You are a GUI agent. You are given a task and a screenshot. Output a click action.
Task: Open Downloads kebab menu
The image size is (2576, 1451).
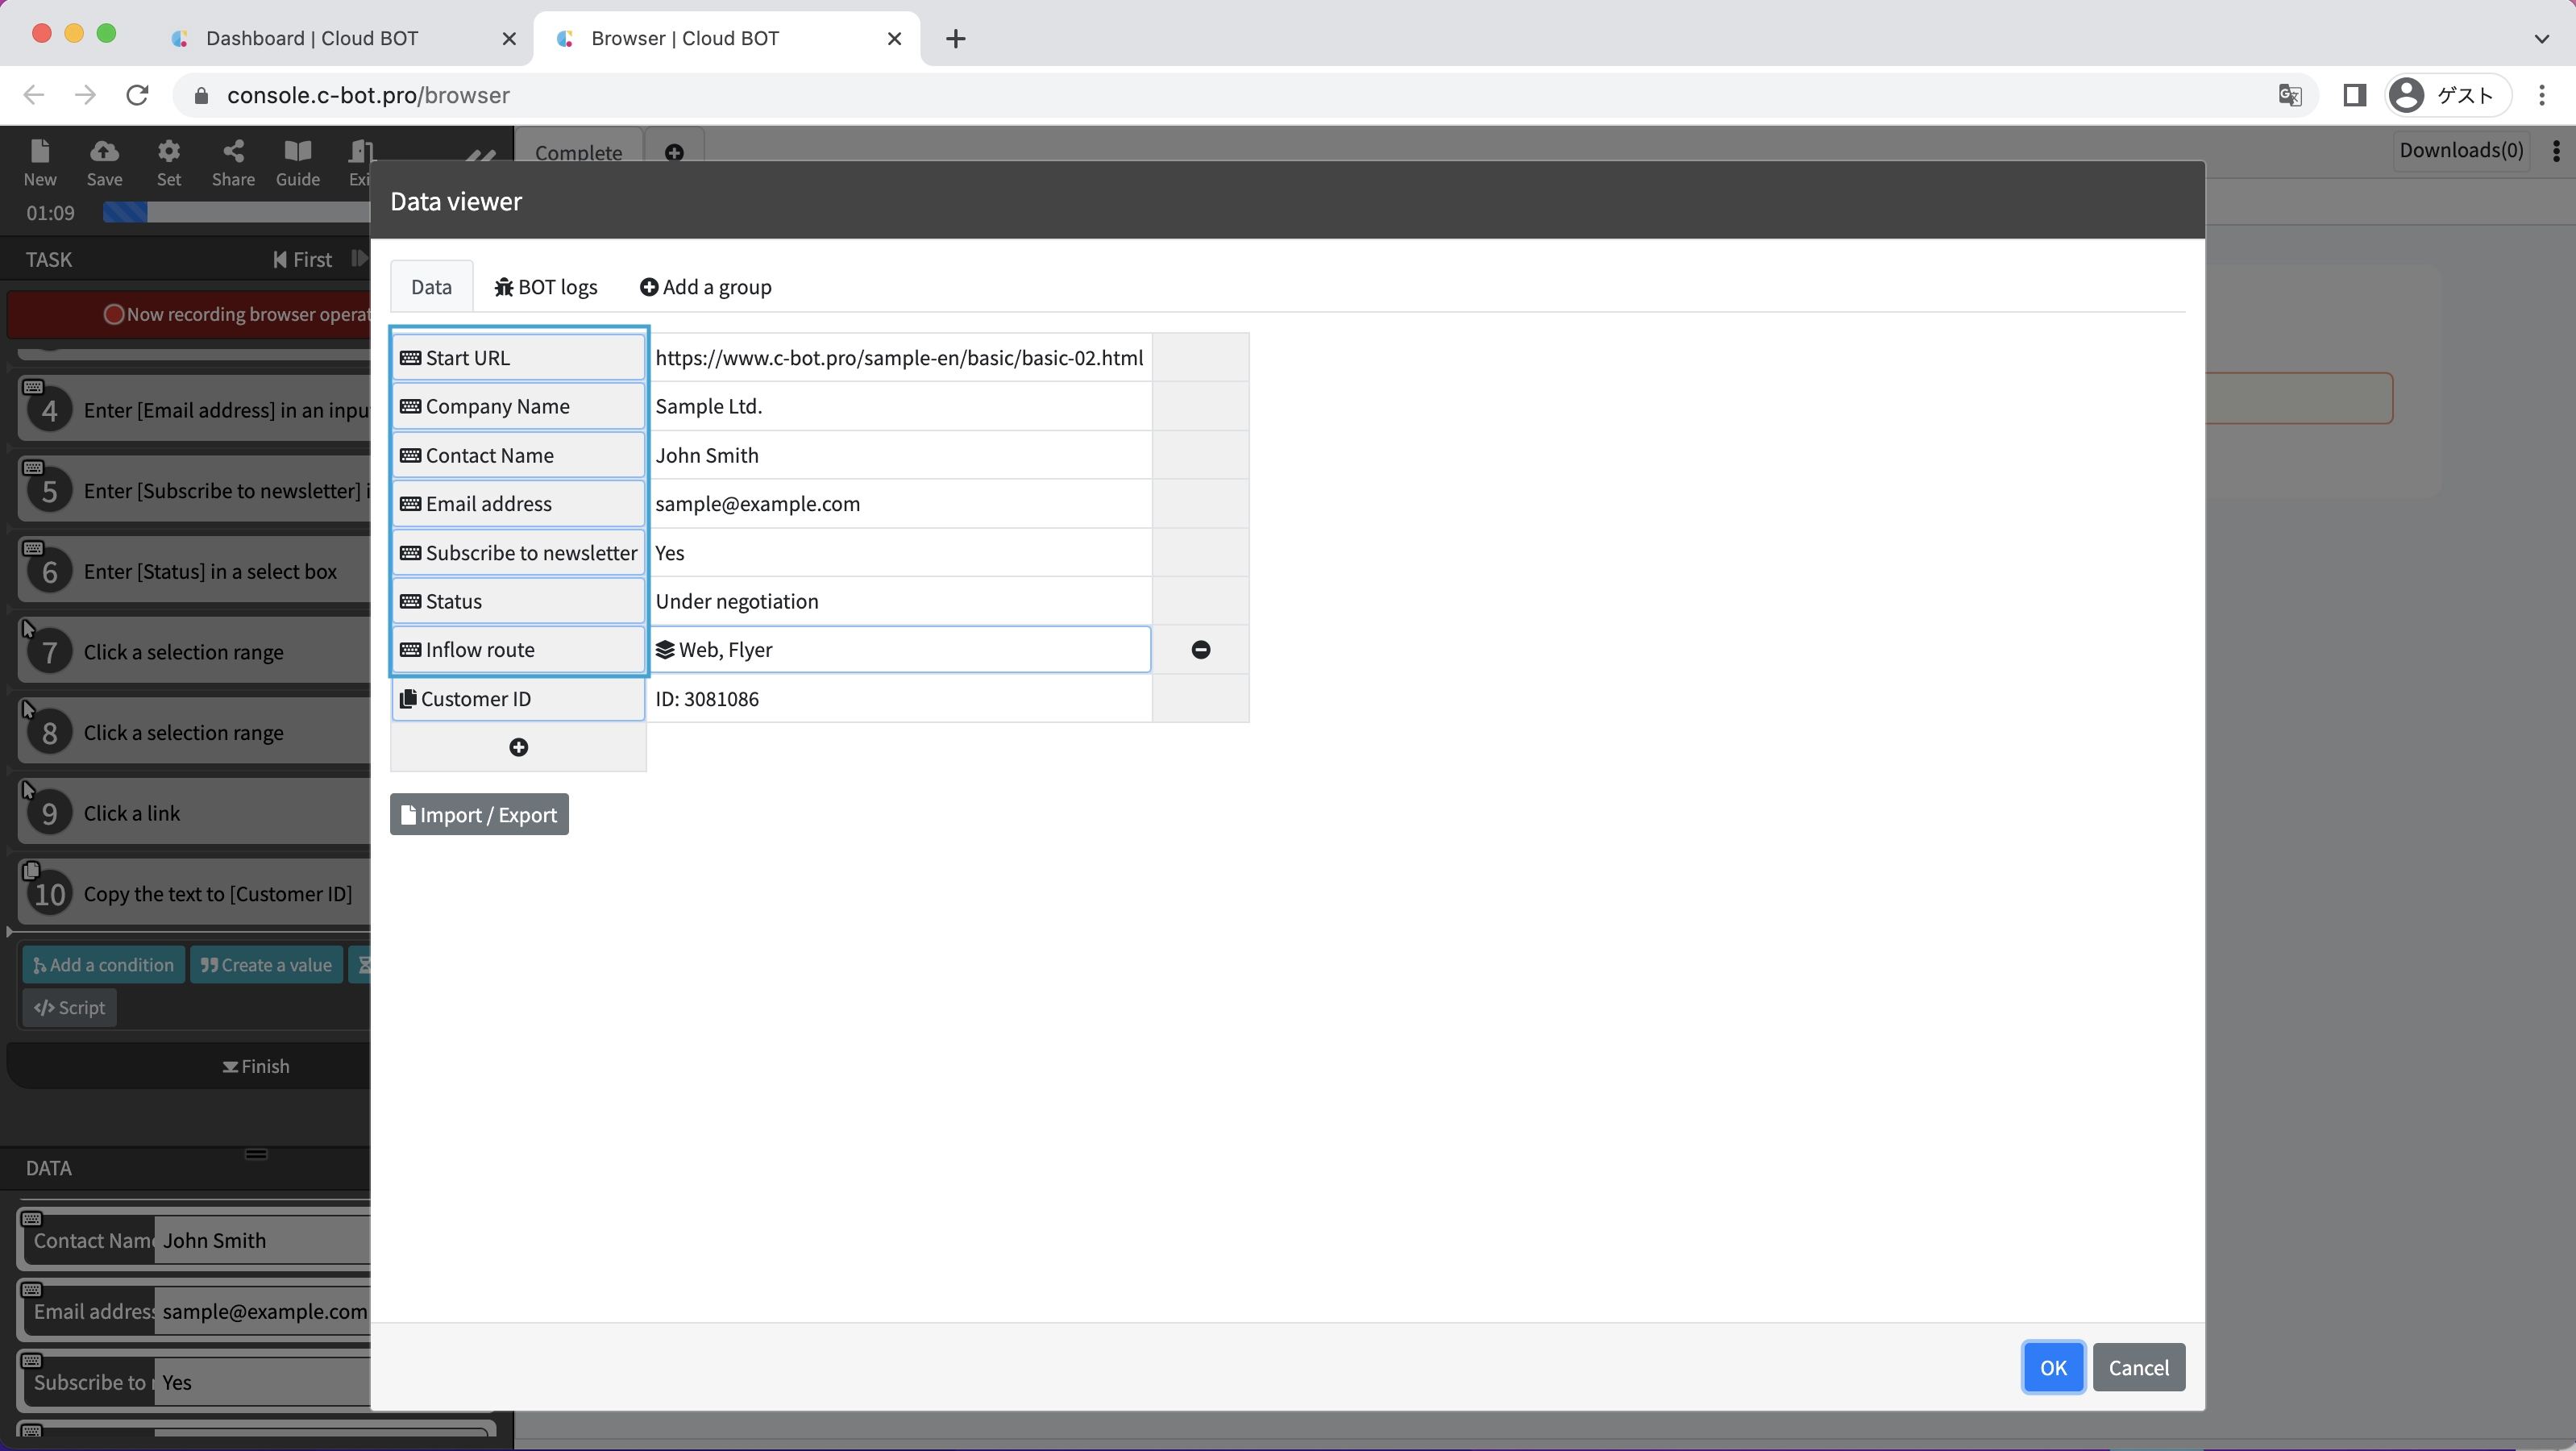click(2556, 150)
